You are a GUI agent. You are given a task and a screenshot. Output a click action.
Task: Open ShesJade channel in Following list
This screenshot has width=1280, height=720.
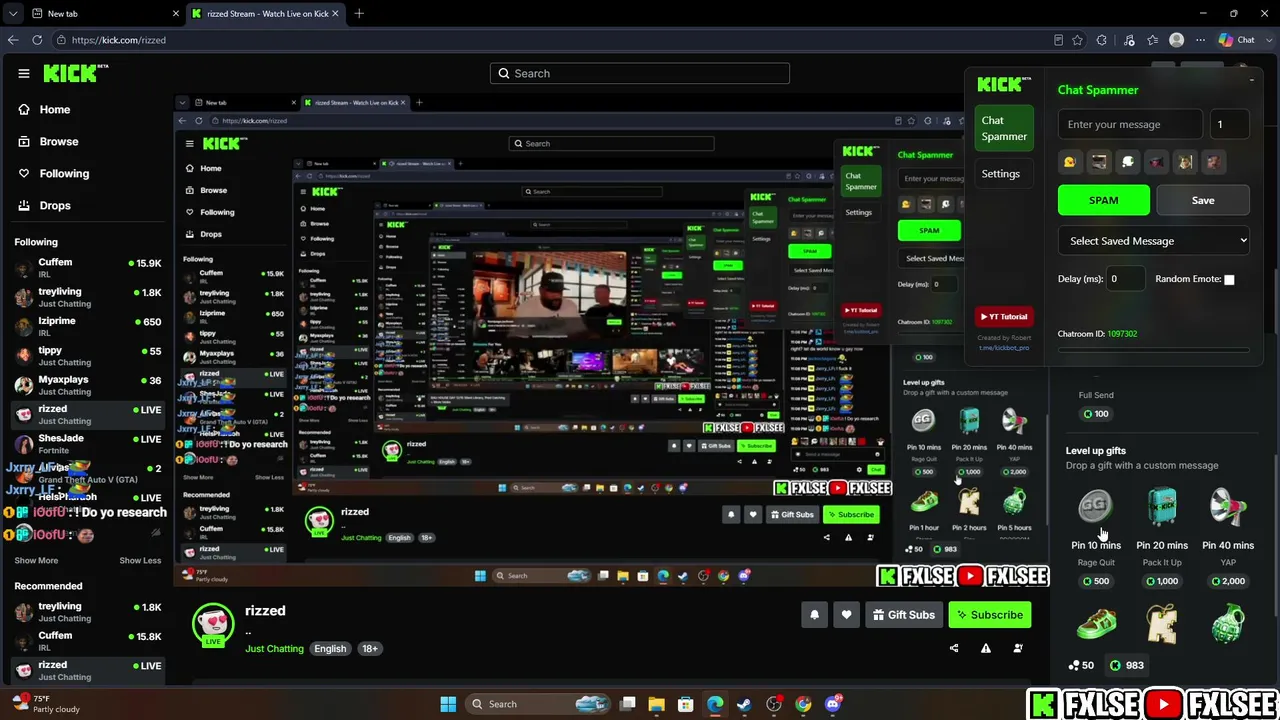click(88, 444)
